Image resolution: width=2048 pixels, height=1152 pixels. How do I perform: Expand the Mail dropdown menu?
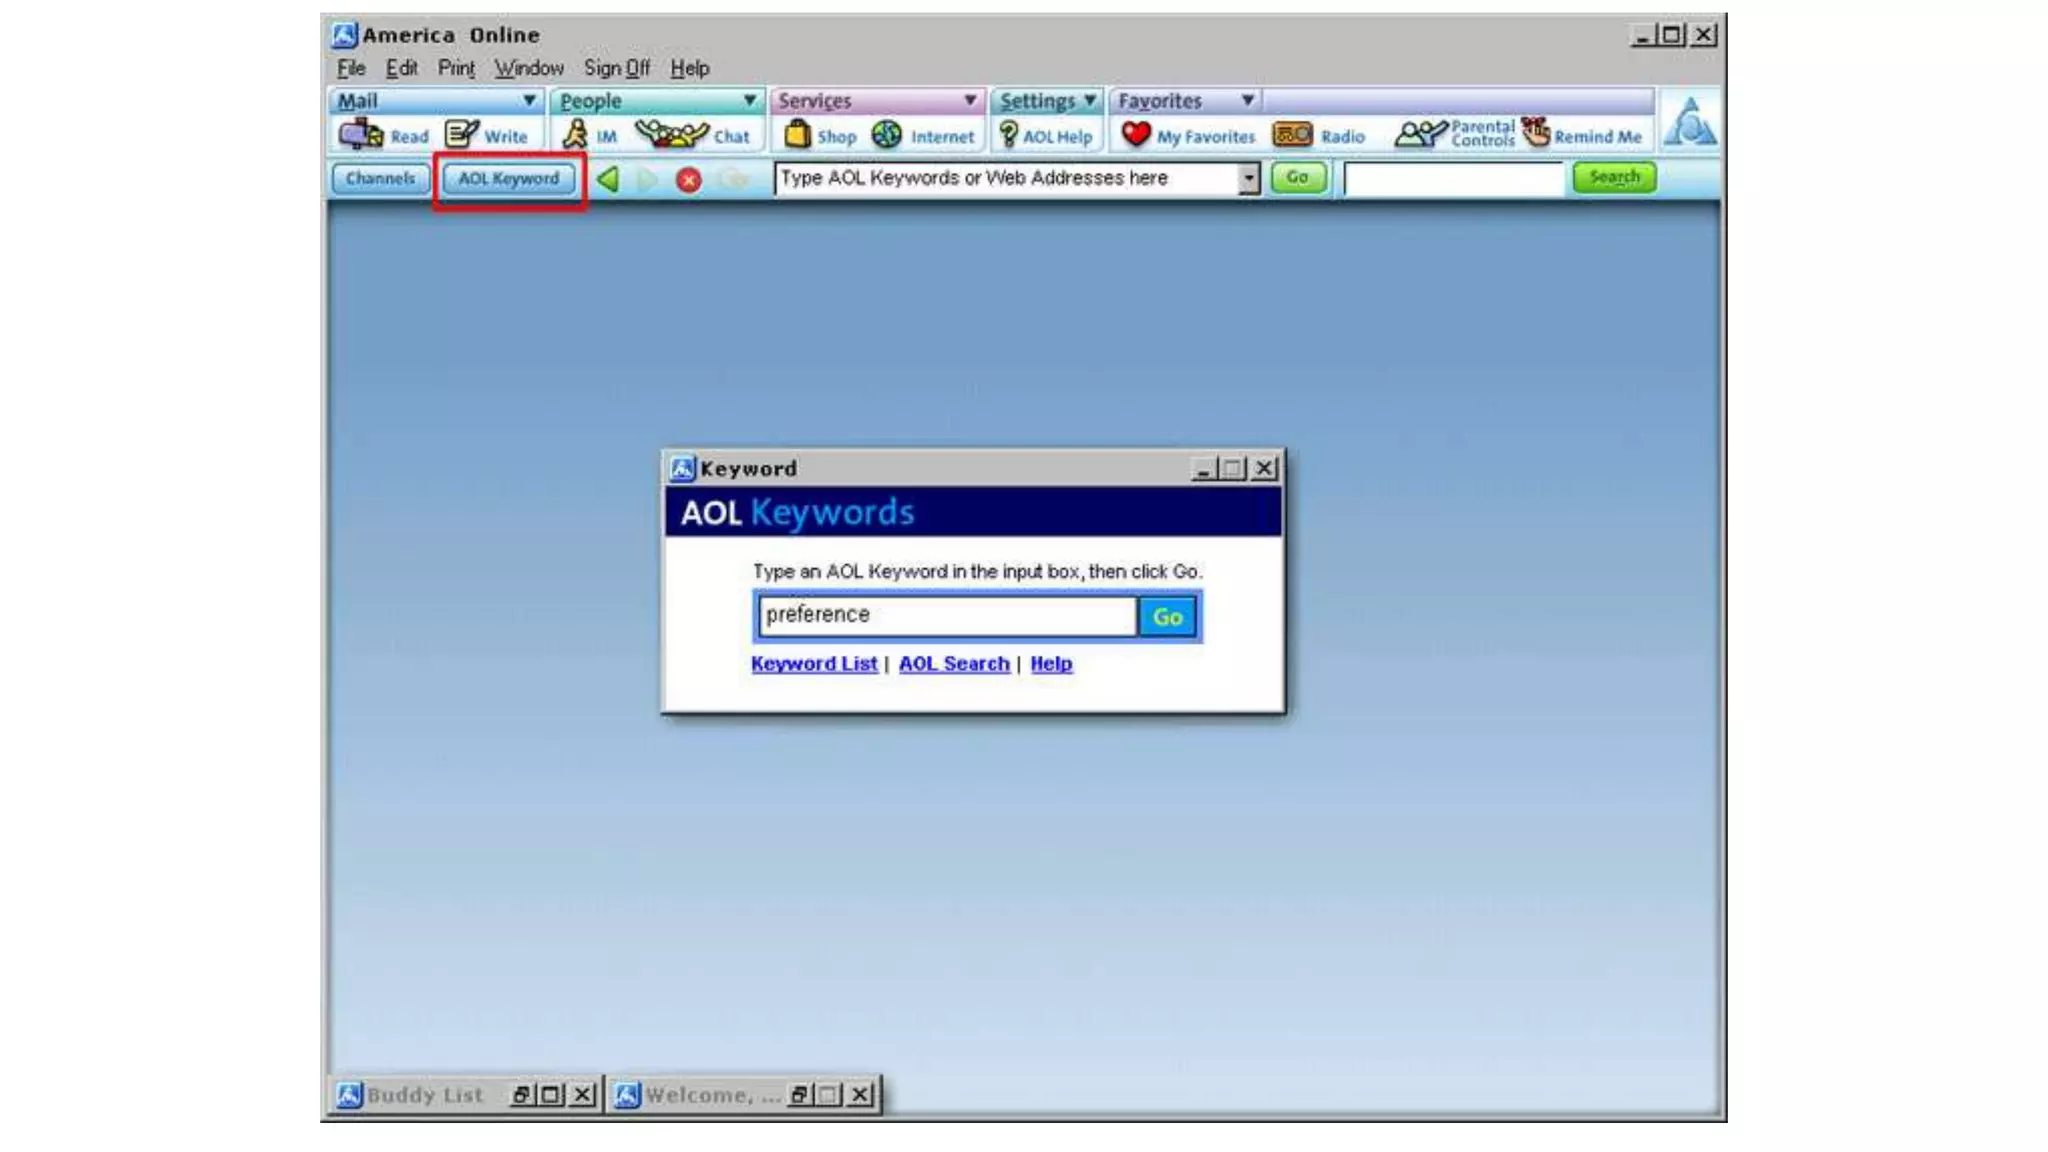(529, 101)
